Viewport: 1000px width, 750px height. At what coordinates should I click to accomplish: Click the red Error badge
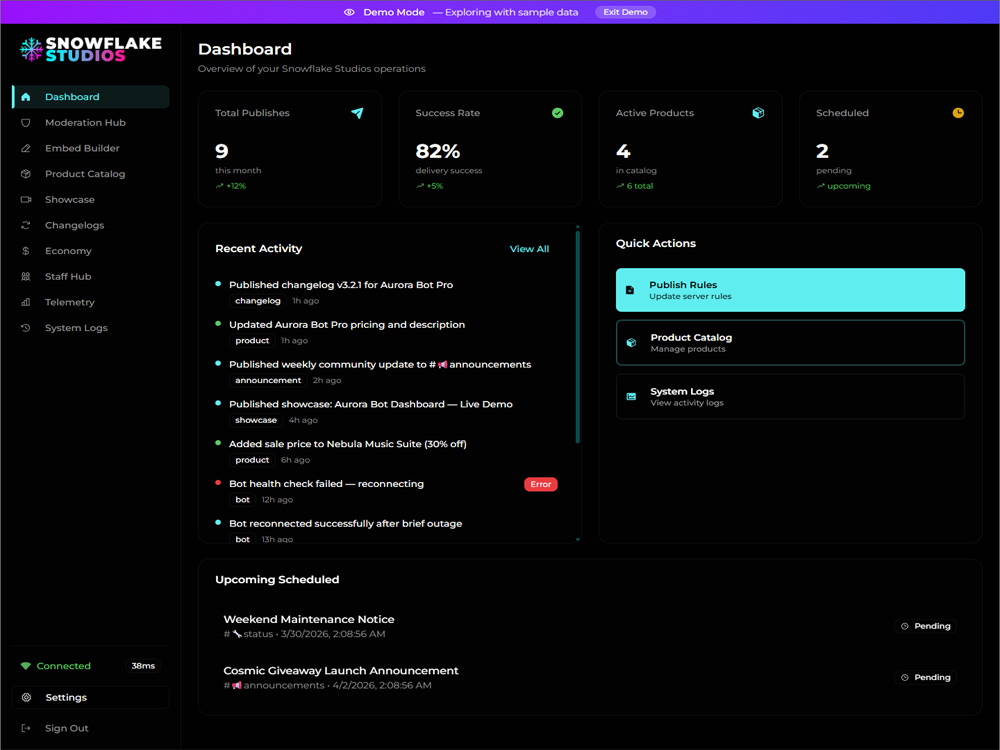point(540,484)
